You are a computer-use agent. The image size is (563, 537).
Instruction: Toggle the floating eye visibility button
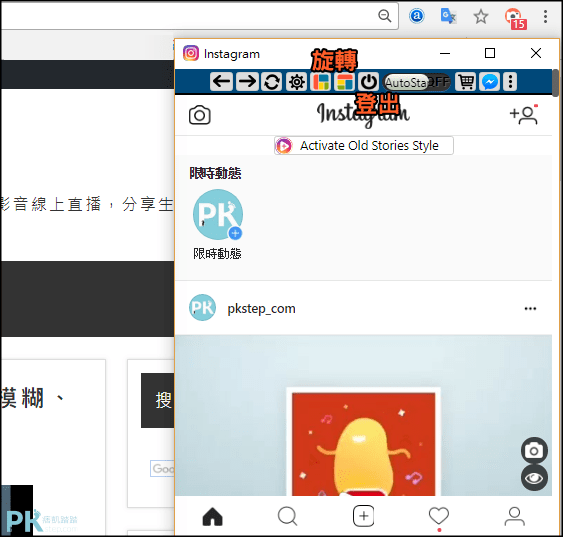click(534, 477)
